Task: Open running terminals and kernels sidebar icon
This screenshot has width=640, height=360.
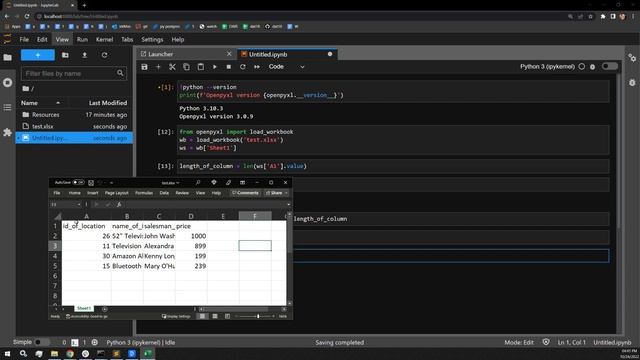Action: [7, 82]
